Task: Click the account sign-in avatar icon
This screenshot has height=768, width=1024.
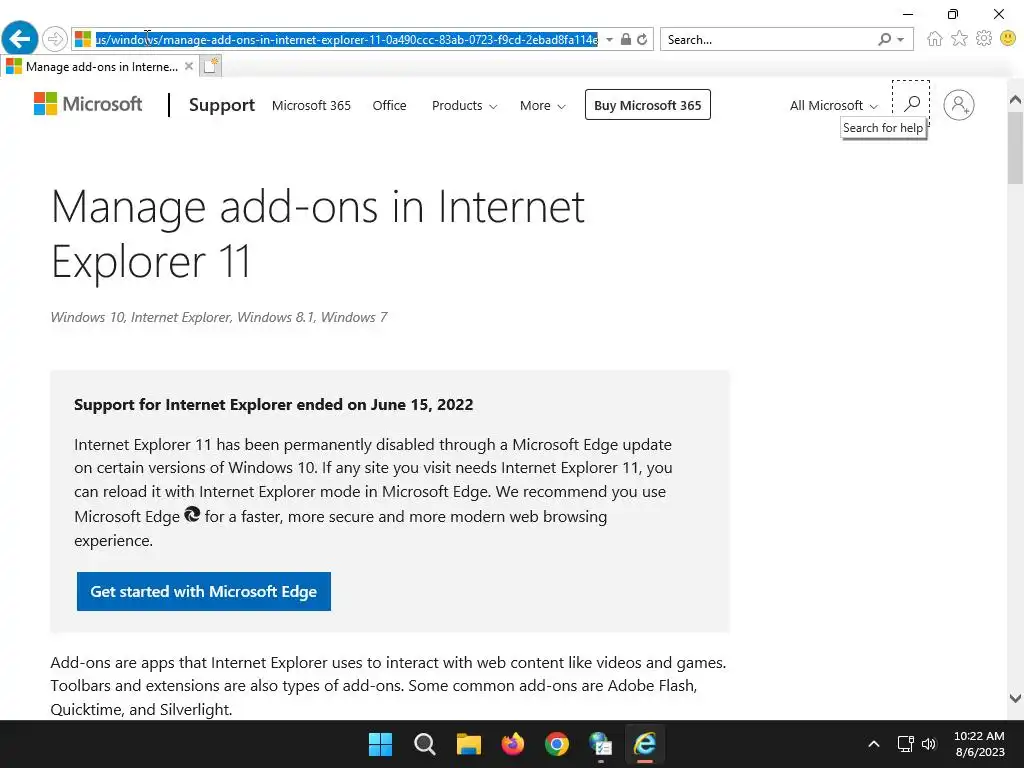Action: (x=959, y=104)
